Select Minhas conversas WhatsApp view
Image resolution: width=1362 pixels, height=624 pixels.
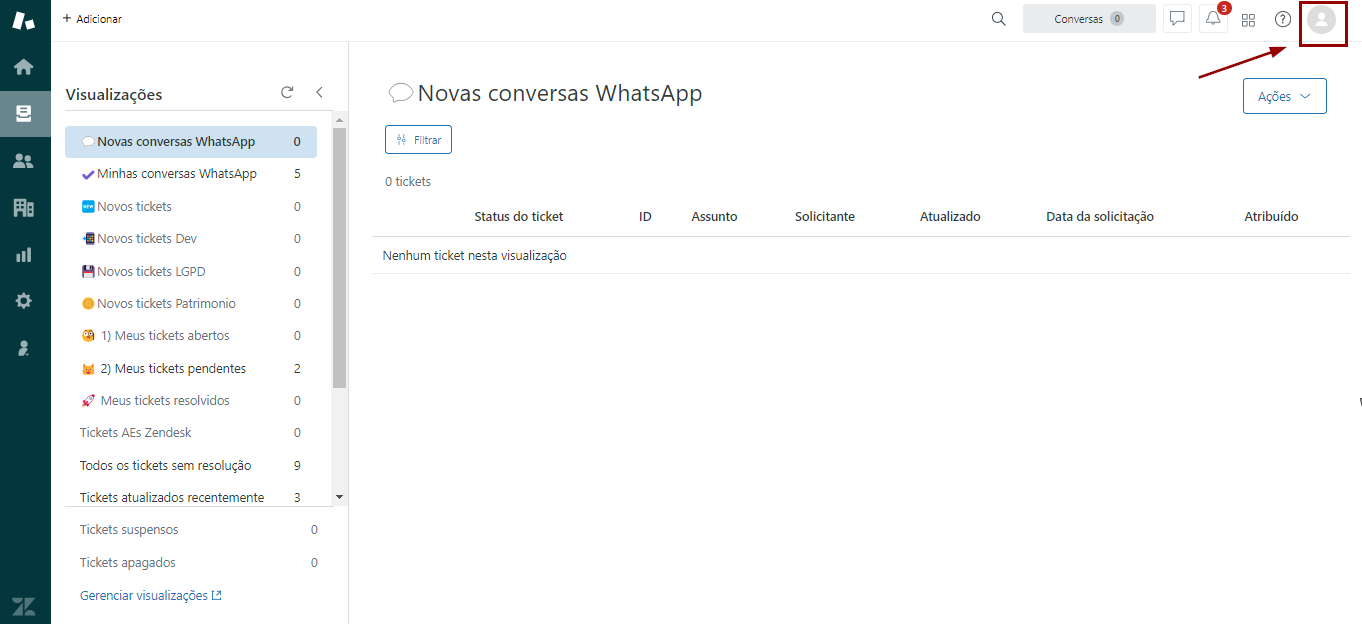tap(176, 174)
